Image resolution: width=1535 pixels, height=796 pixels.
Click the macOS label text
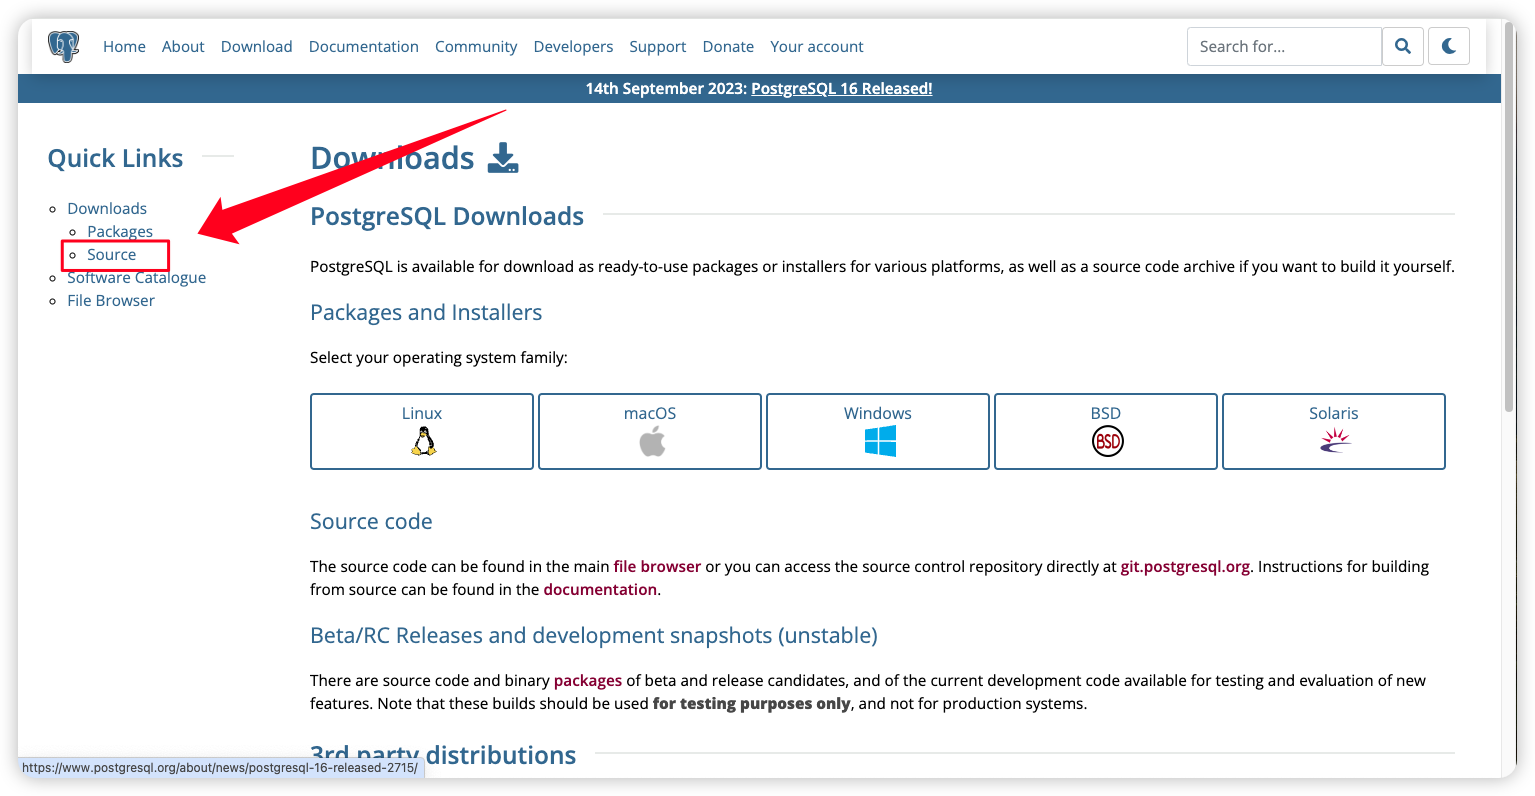(650, 413)
